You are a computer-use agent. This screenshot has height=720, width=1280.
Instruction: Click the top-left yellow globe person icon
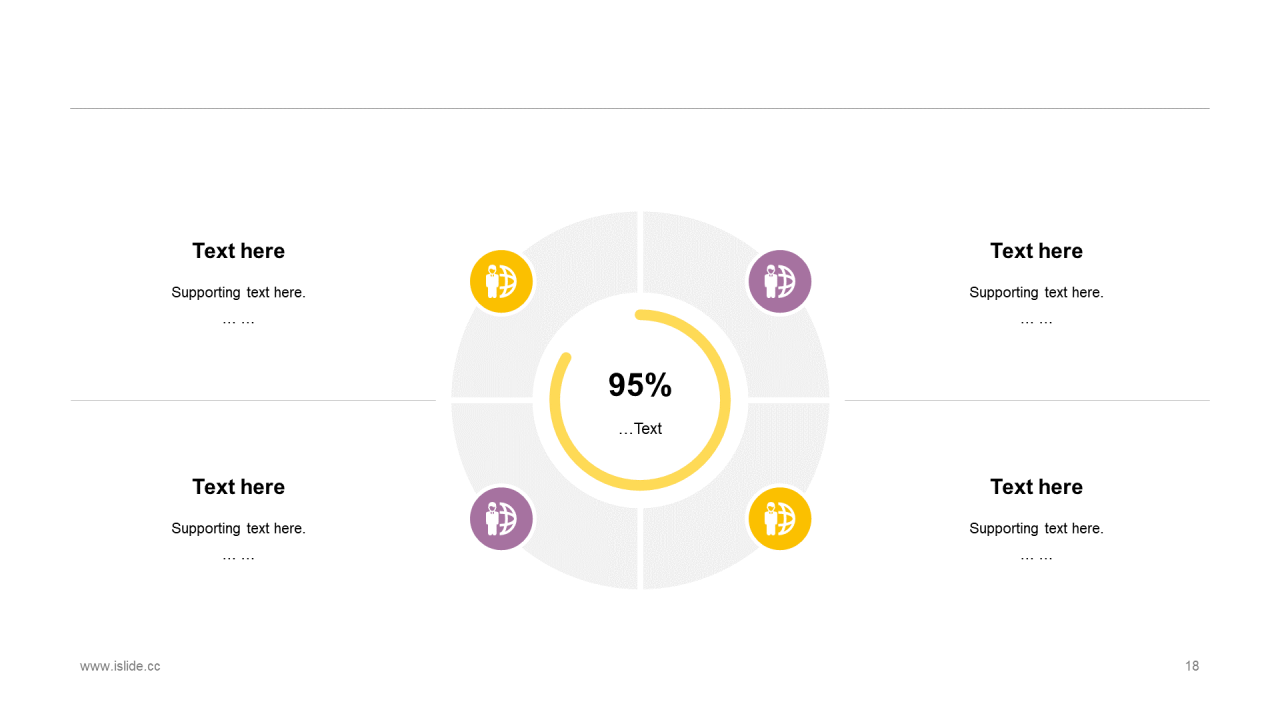tap(501, 281)
